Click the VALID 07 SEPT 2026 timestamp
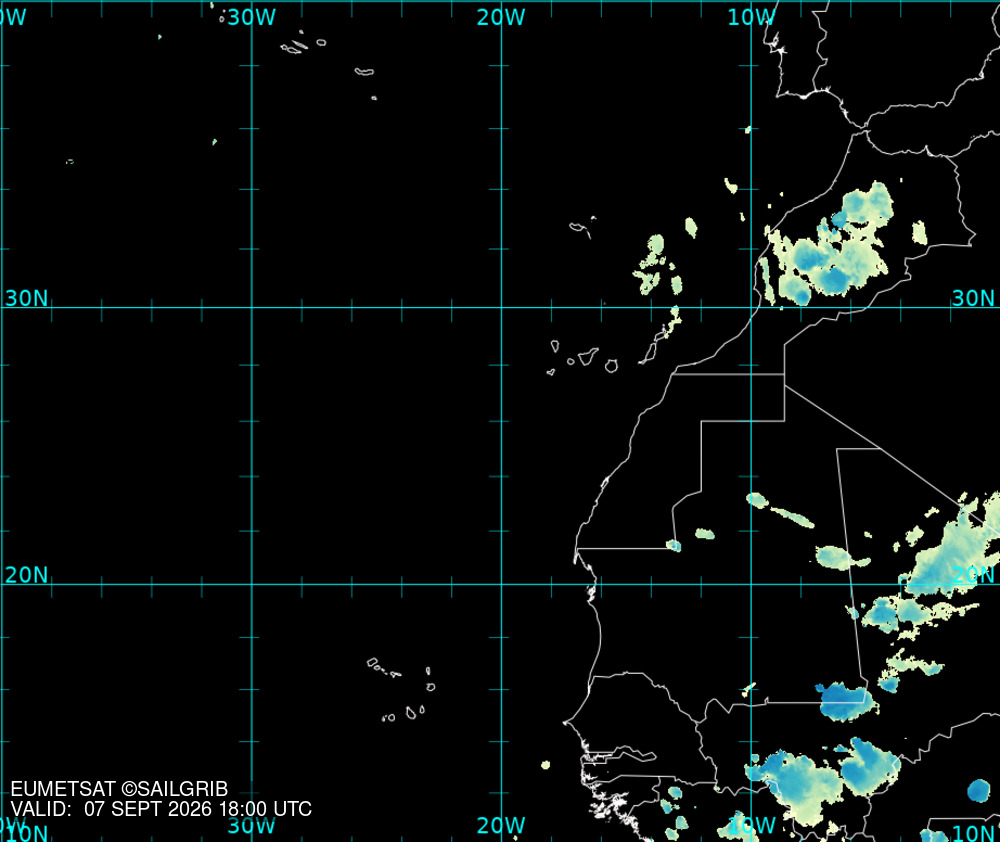The image size is (1000, 842). pos(161,809)
